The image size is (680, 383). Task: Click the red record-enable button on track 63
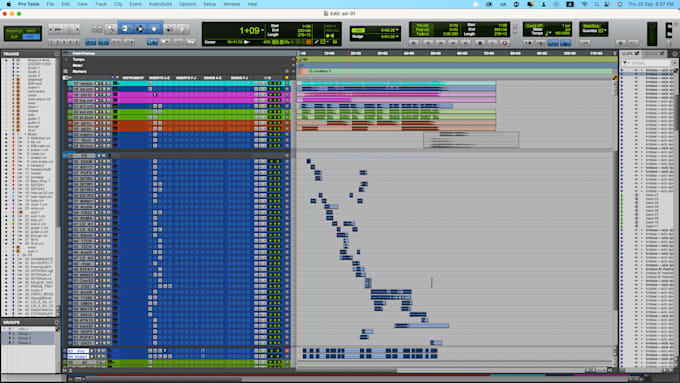(287, 351)
